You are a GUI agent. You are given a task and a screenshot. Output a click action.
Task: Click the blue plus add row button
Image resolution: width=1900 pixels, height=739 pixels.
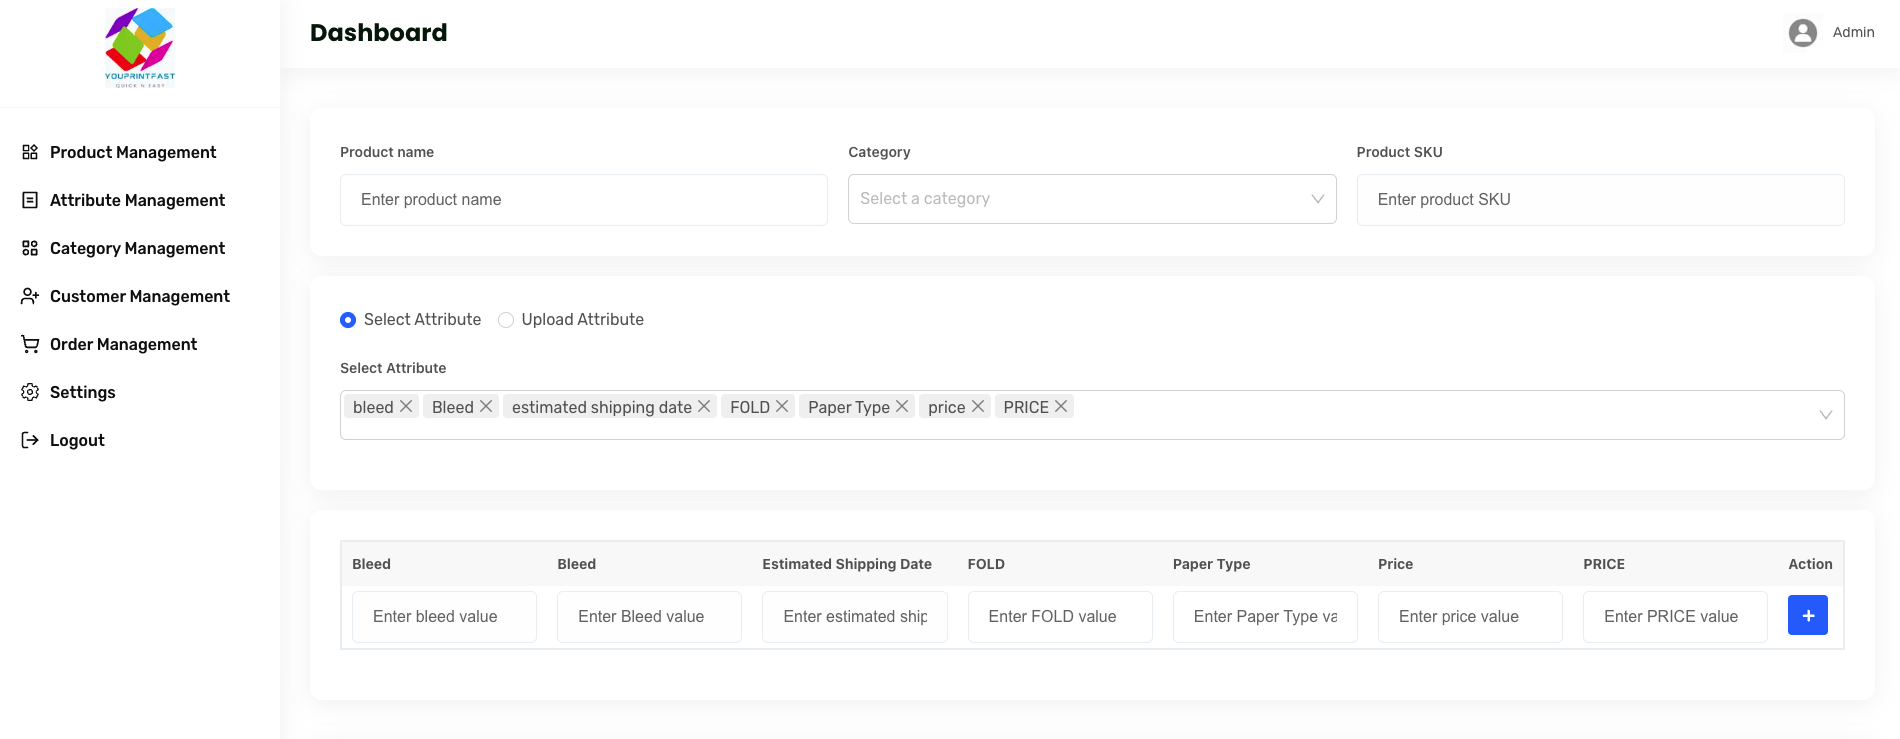pyautogui.click(x=1807, y=615)
